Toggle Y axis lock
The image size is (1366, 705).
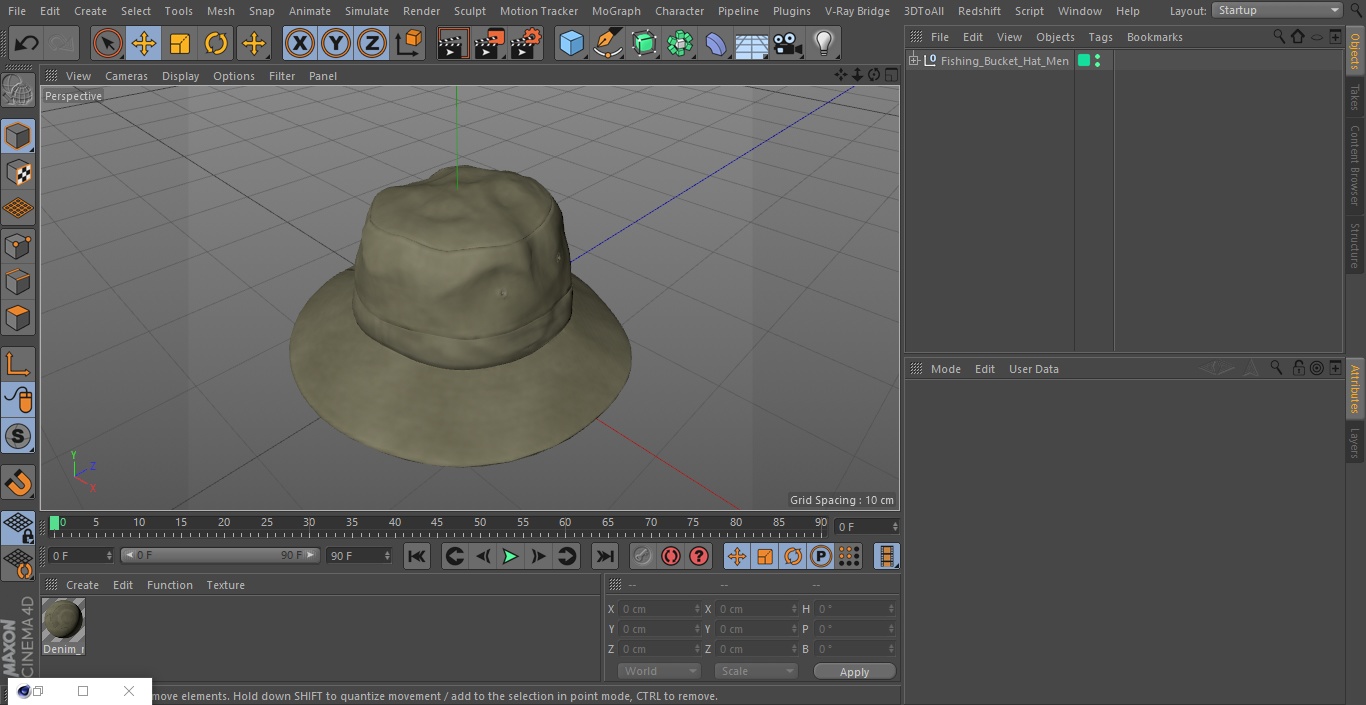336,43
